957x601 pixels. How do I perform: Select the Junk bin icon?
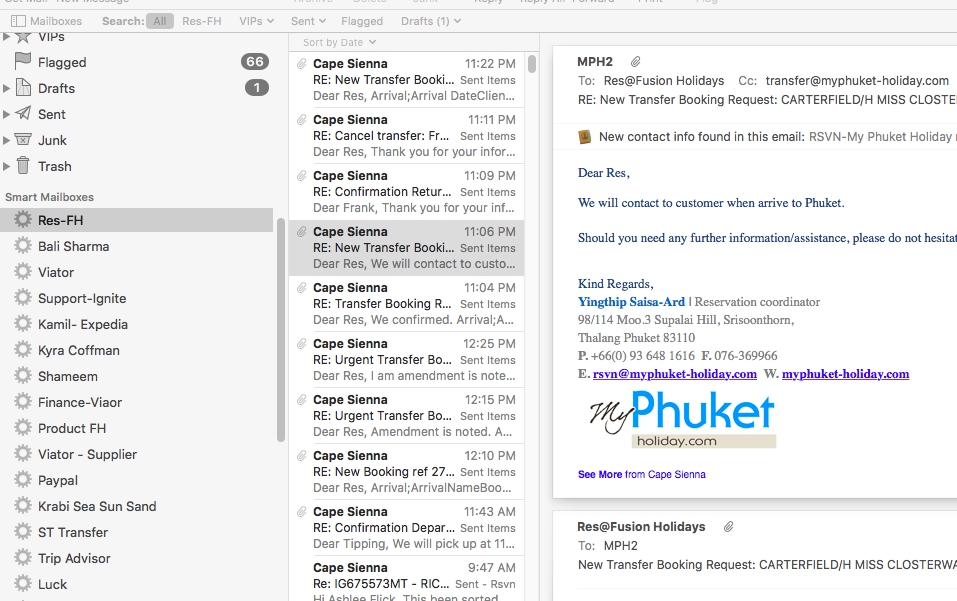(23, 139)
